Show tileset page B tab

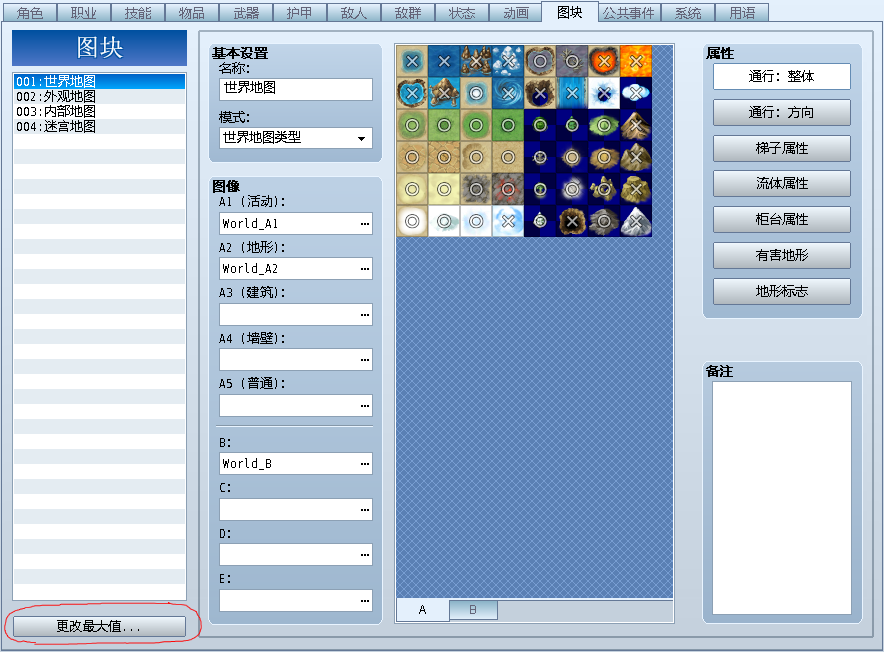pos(473,610)
